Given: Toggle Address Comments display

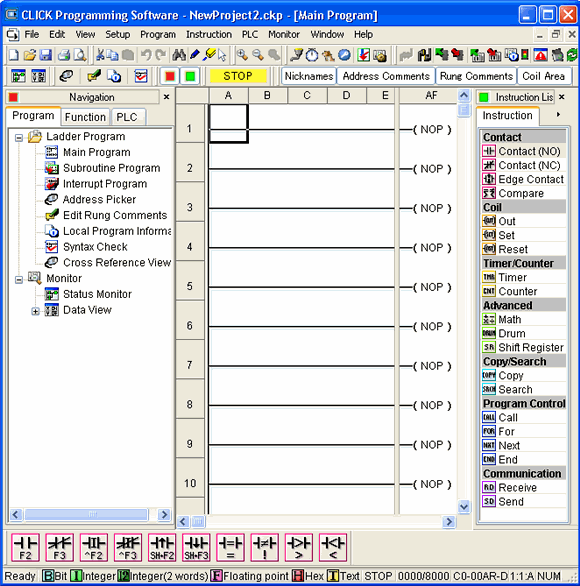Looking at the screenshot, I should (x=386, y=76).
